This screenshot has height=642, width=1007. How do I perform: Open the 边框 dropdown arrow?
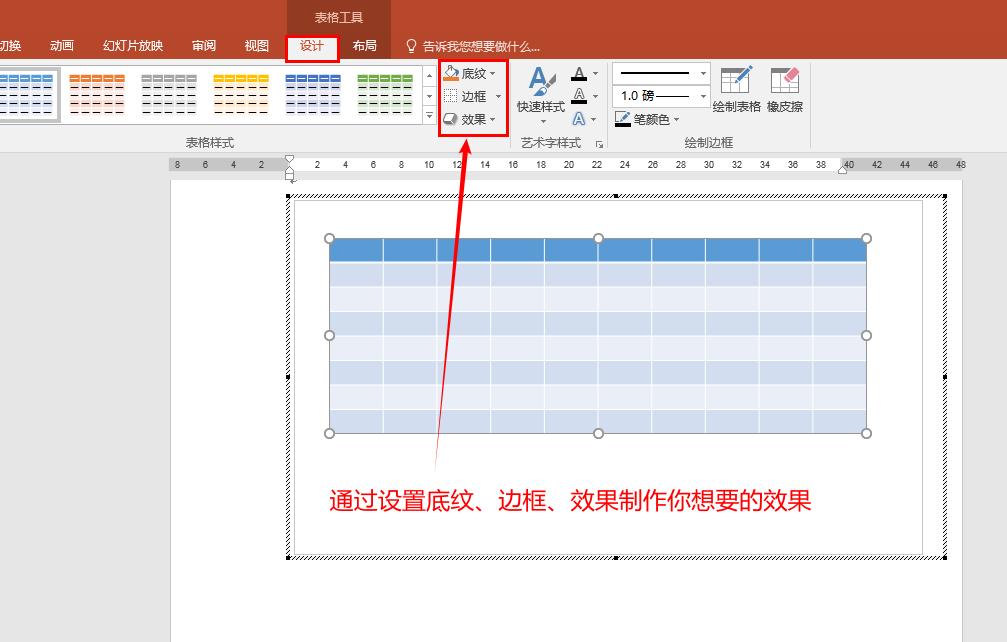tap(498, 96)
